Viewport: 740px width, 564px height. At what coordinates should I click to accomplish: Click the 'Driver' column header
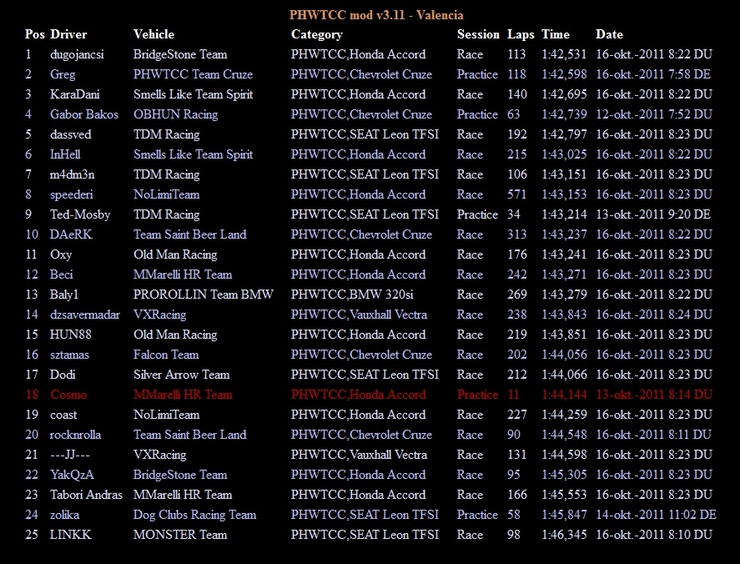(68, 34)
